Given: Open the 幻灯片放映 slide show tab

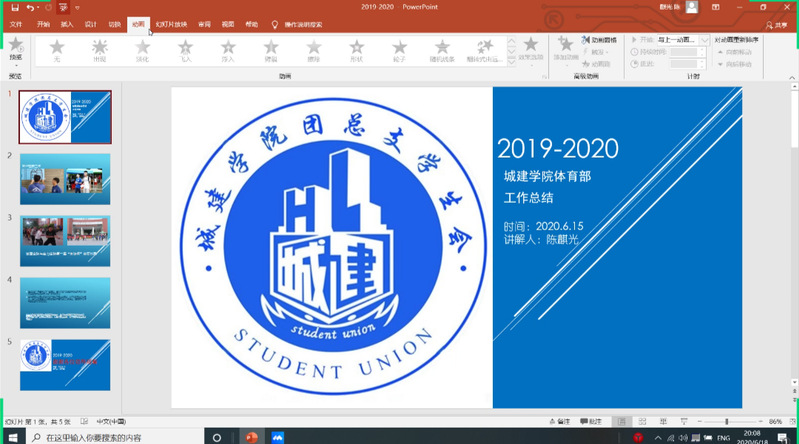Looking at the screenshot, I should (170, 23).
